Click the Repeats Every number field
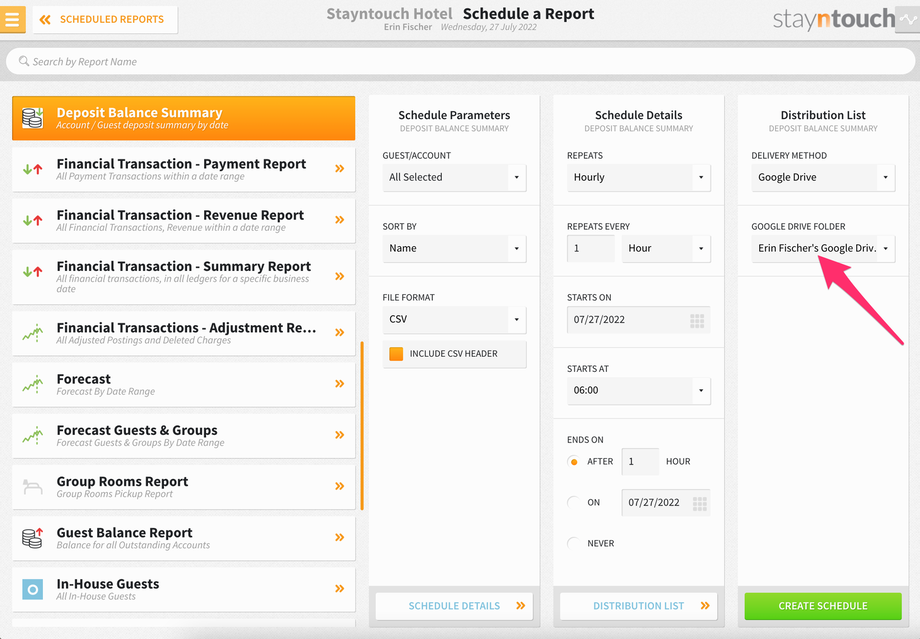The width and height of the screenshot is (920, 639). pyautogui.click(x=591, y=248)
